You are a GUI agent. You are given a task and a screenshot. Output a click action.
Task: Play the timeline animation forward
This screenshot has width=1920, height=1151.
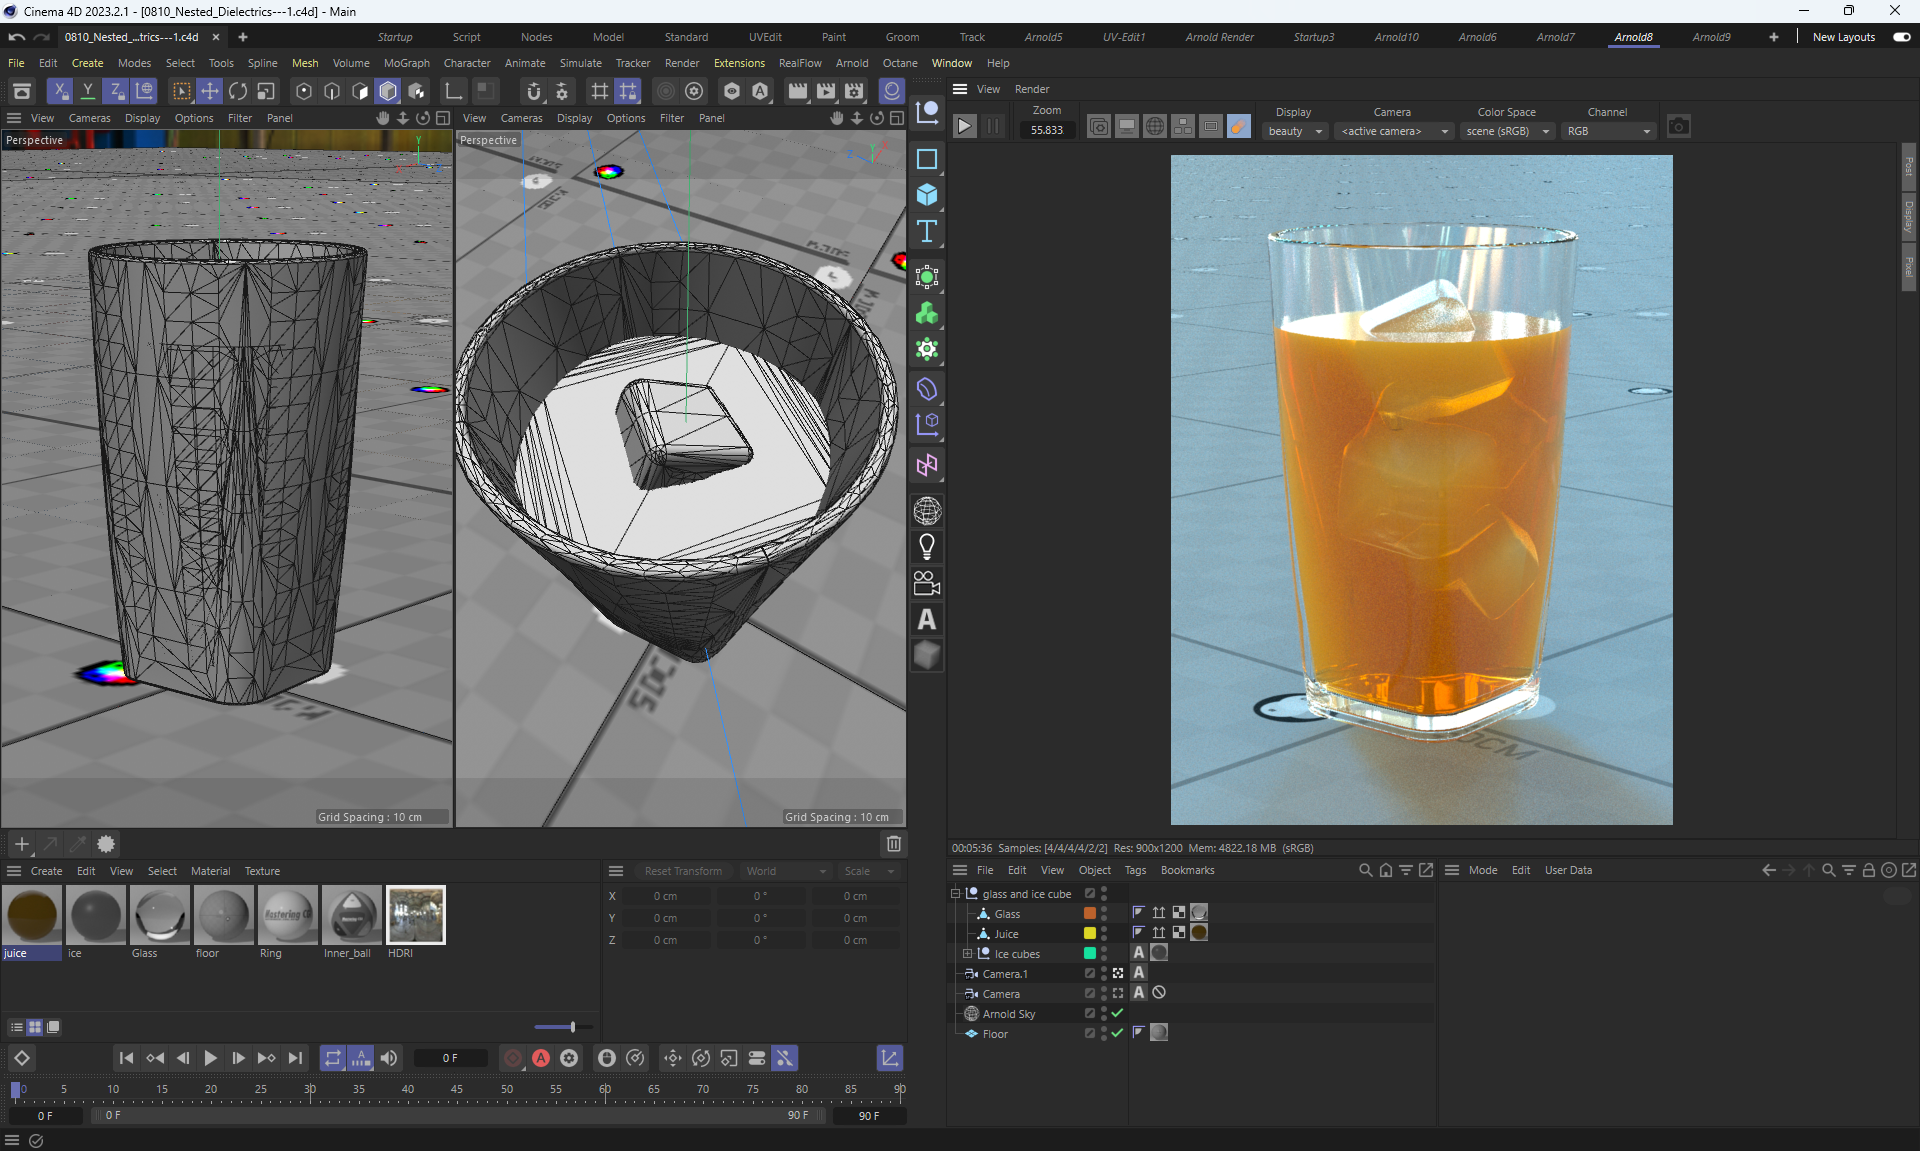click(x=210, y=1058)
